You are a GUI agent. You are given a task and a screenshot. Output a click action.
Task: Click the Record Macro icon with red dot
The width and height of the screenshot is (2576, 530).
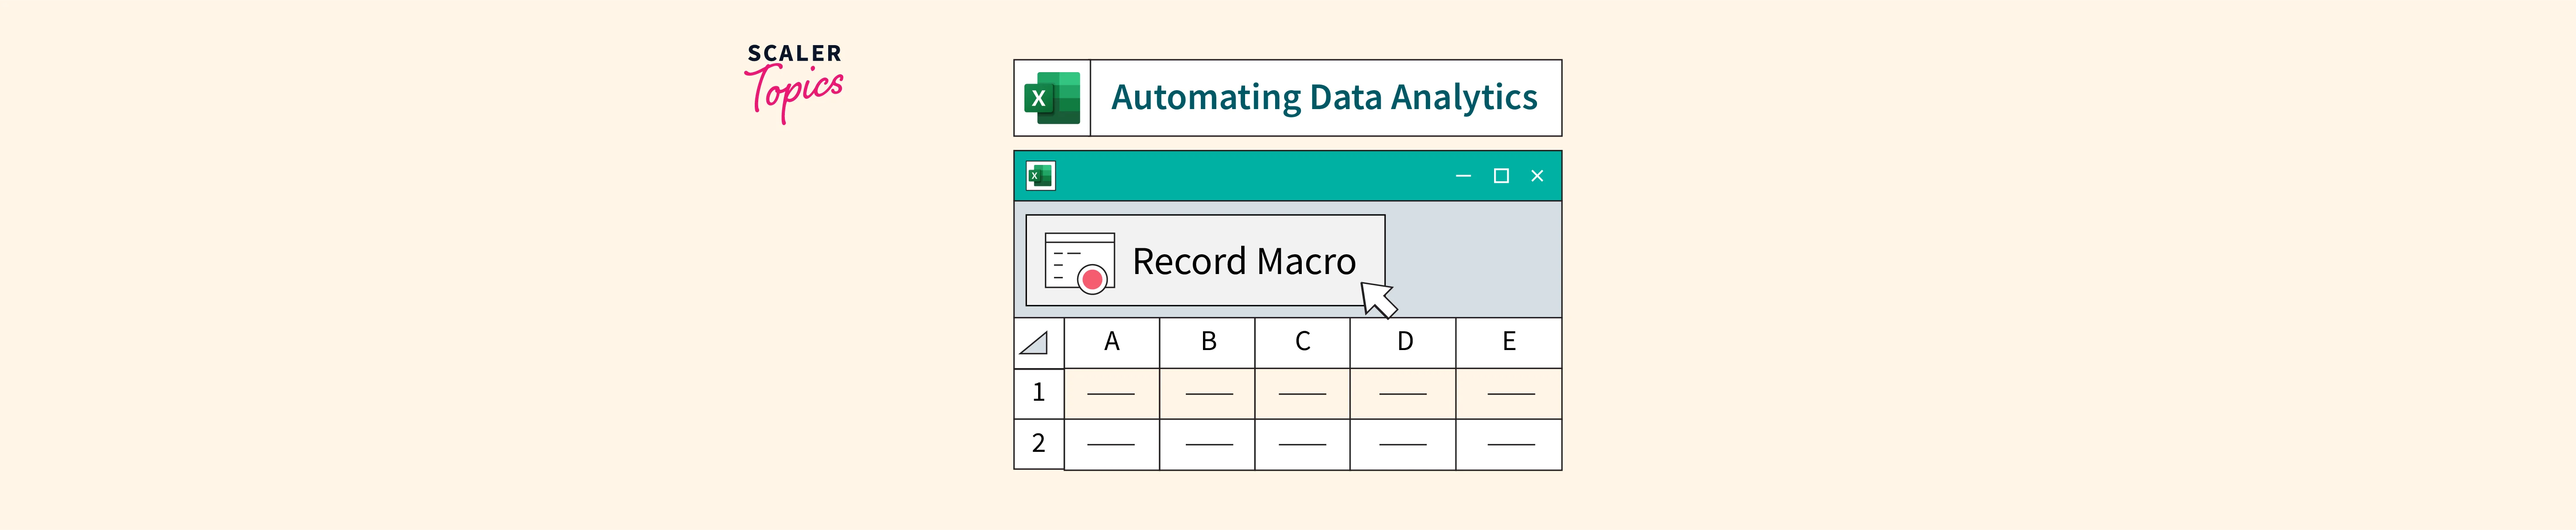click(1079, 262)
